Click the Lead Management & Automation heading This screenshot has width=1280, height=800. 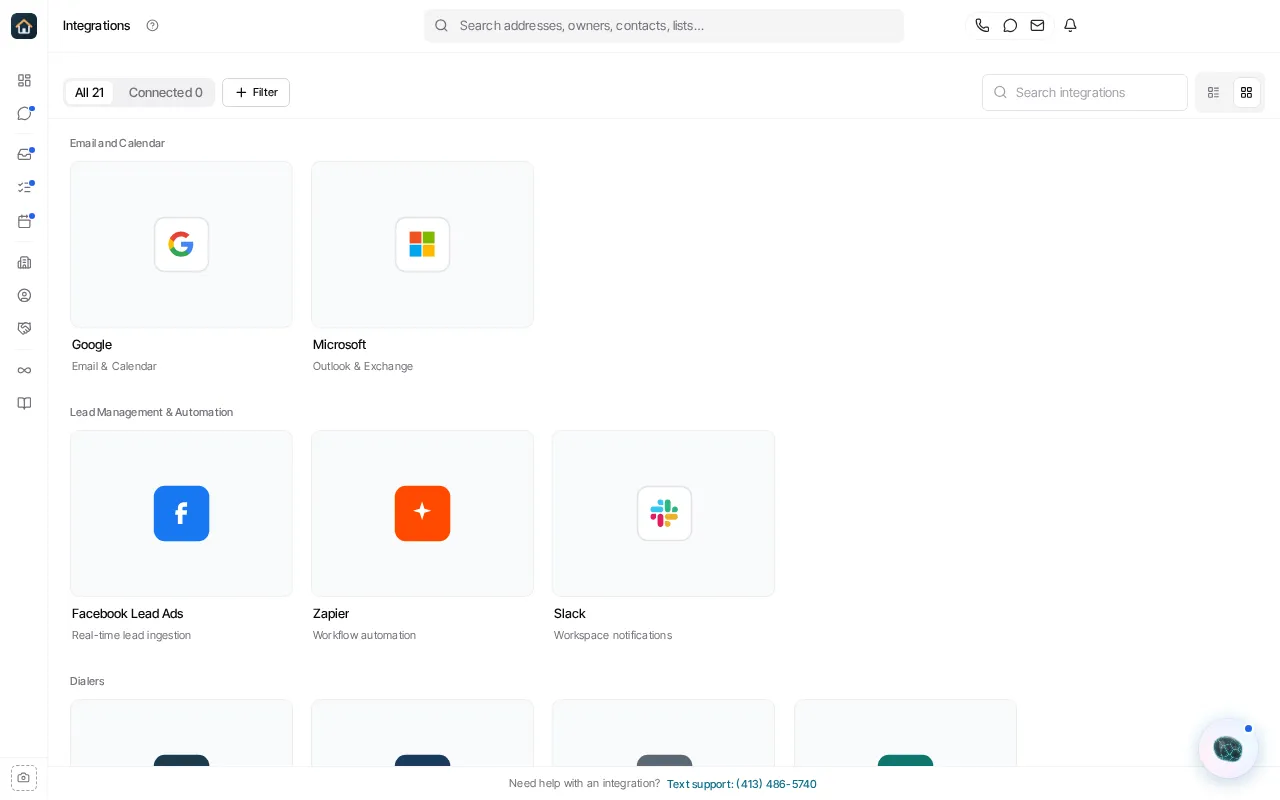(151, 412)
